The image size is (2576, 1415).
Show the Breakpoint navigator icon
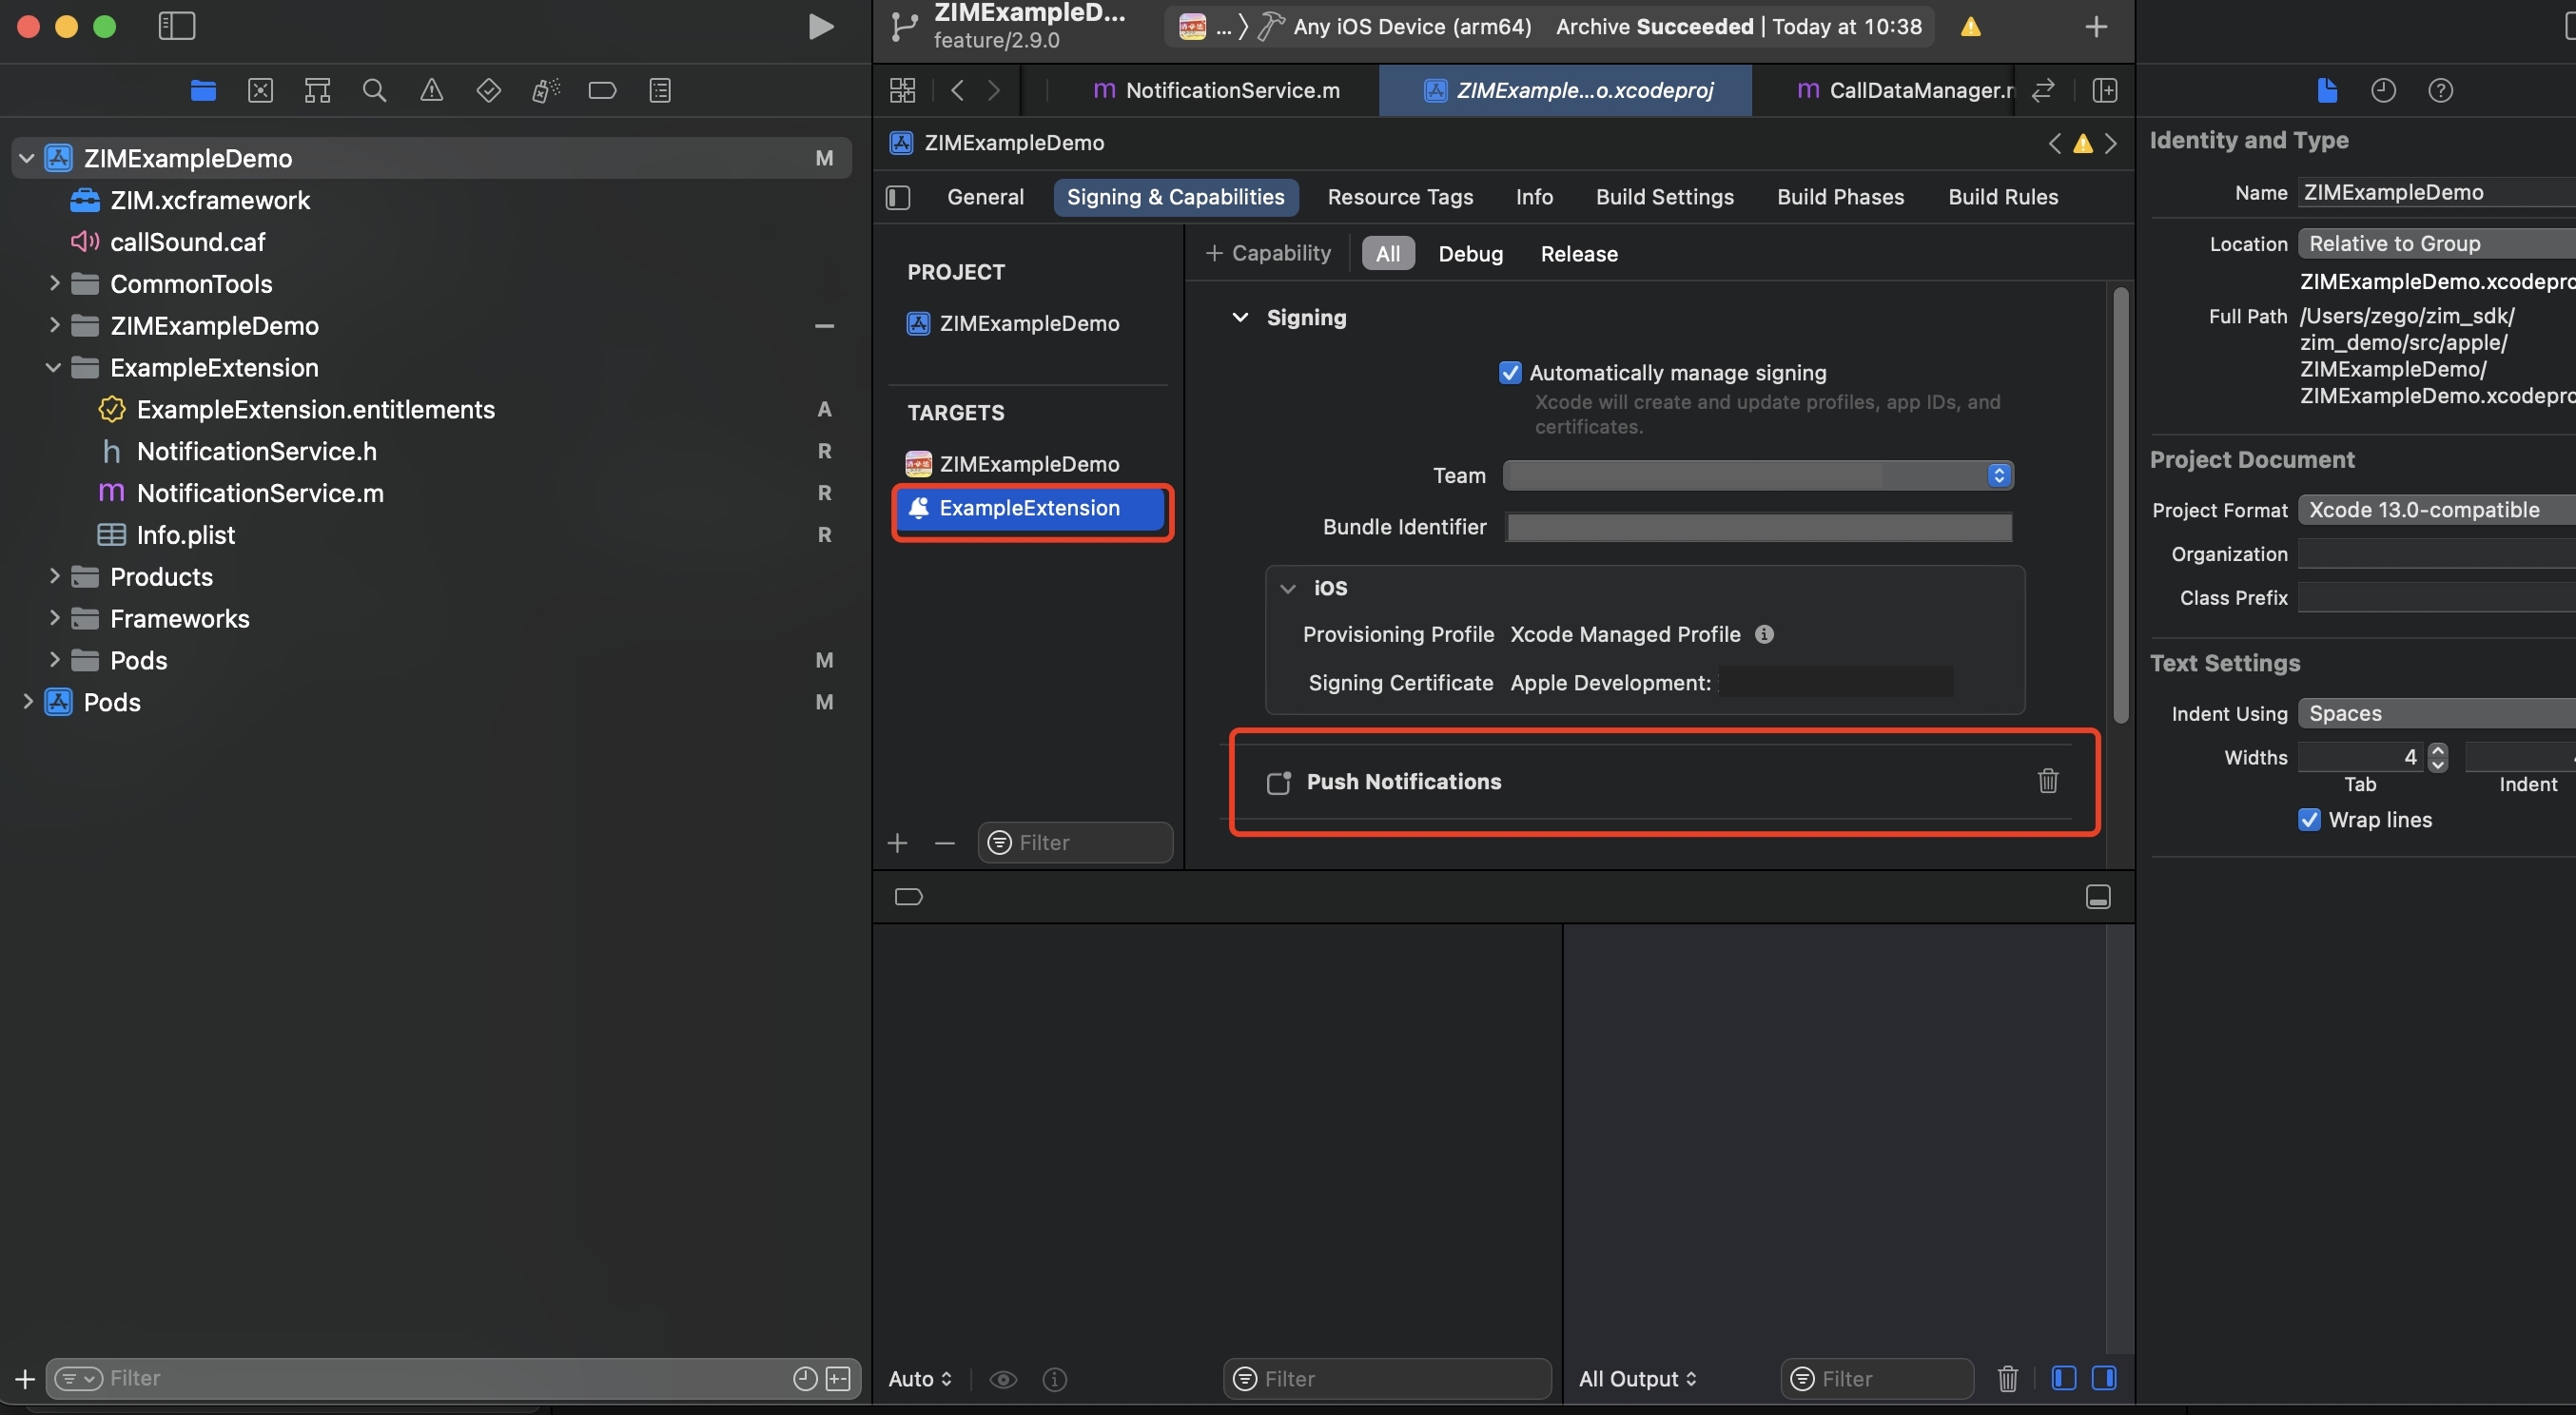[x=602, y=91]
